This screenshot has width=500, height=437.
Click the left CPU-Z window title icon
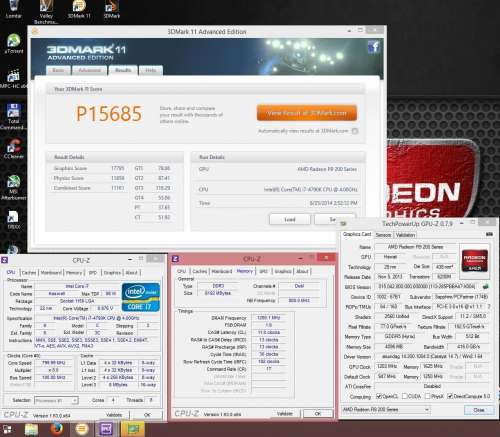[5, 260]
